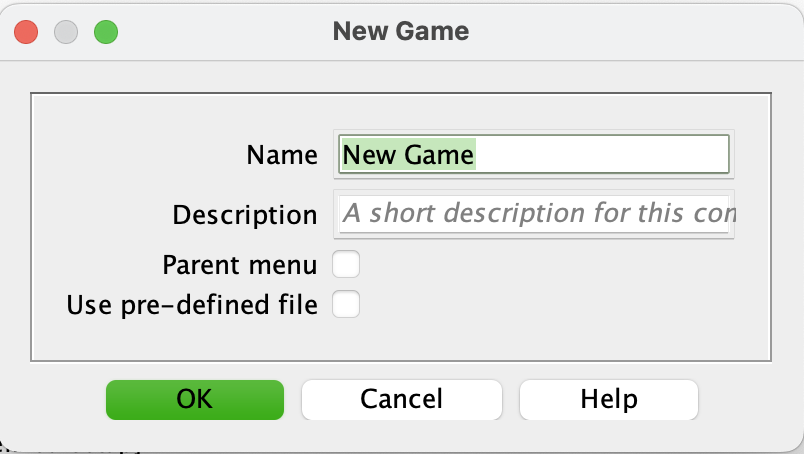Enable the Parent menu checkbox
This screenshot has height=454, width=804.
coord(346,264)
